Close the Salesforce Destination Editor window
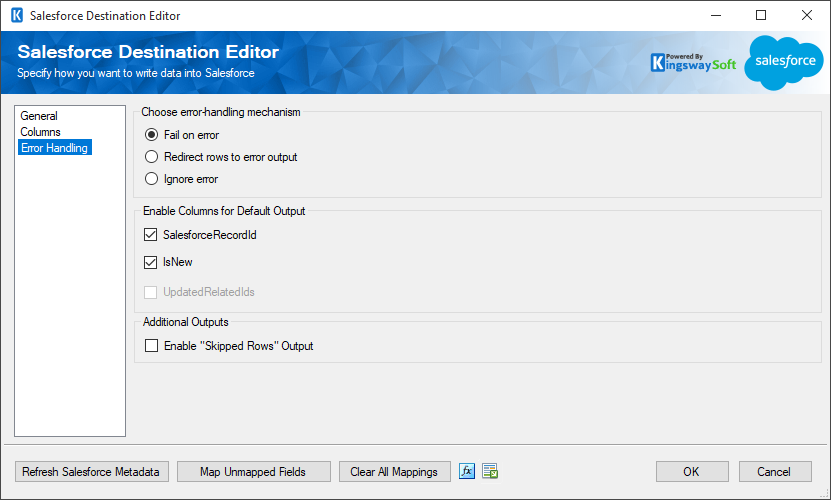The width and height of the screenshot is (831, 500). point(807,15)
